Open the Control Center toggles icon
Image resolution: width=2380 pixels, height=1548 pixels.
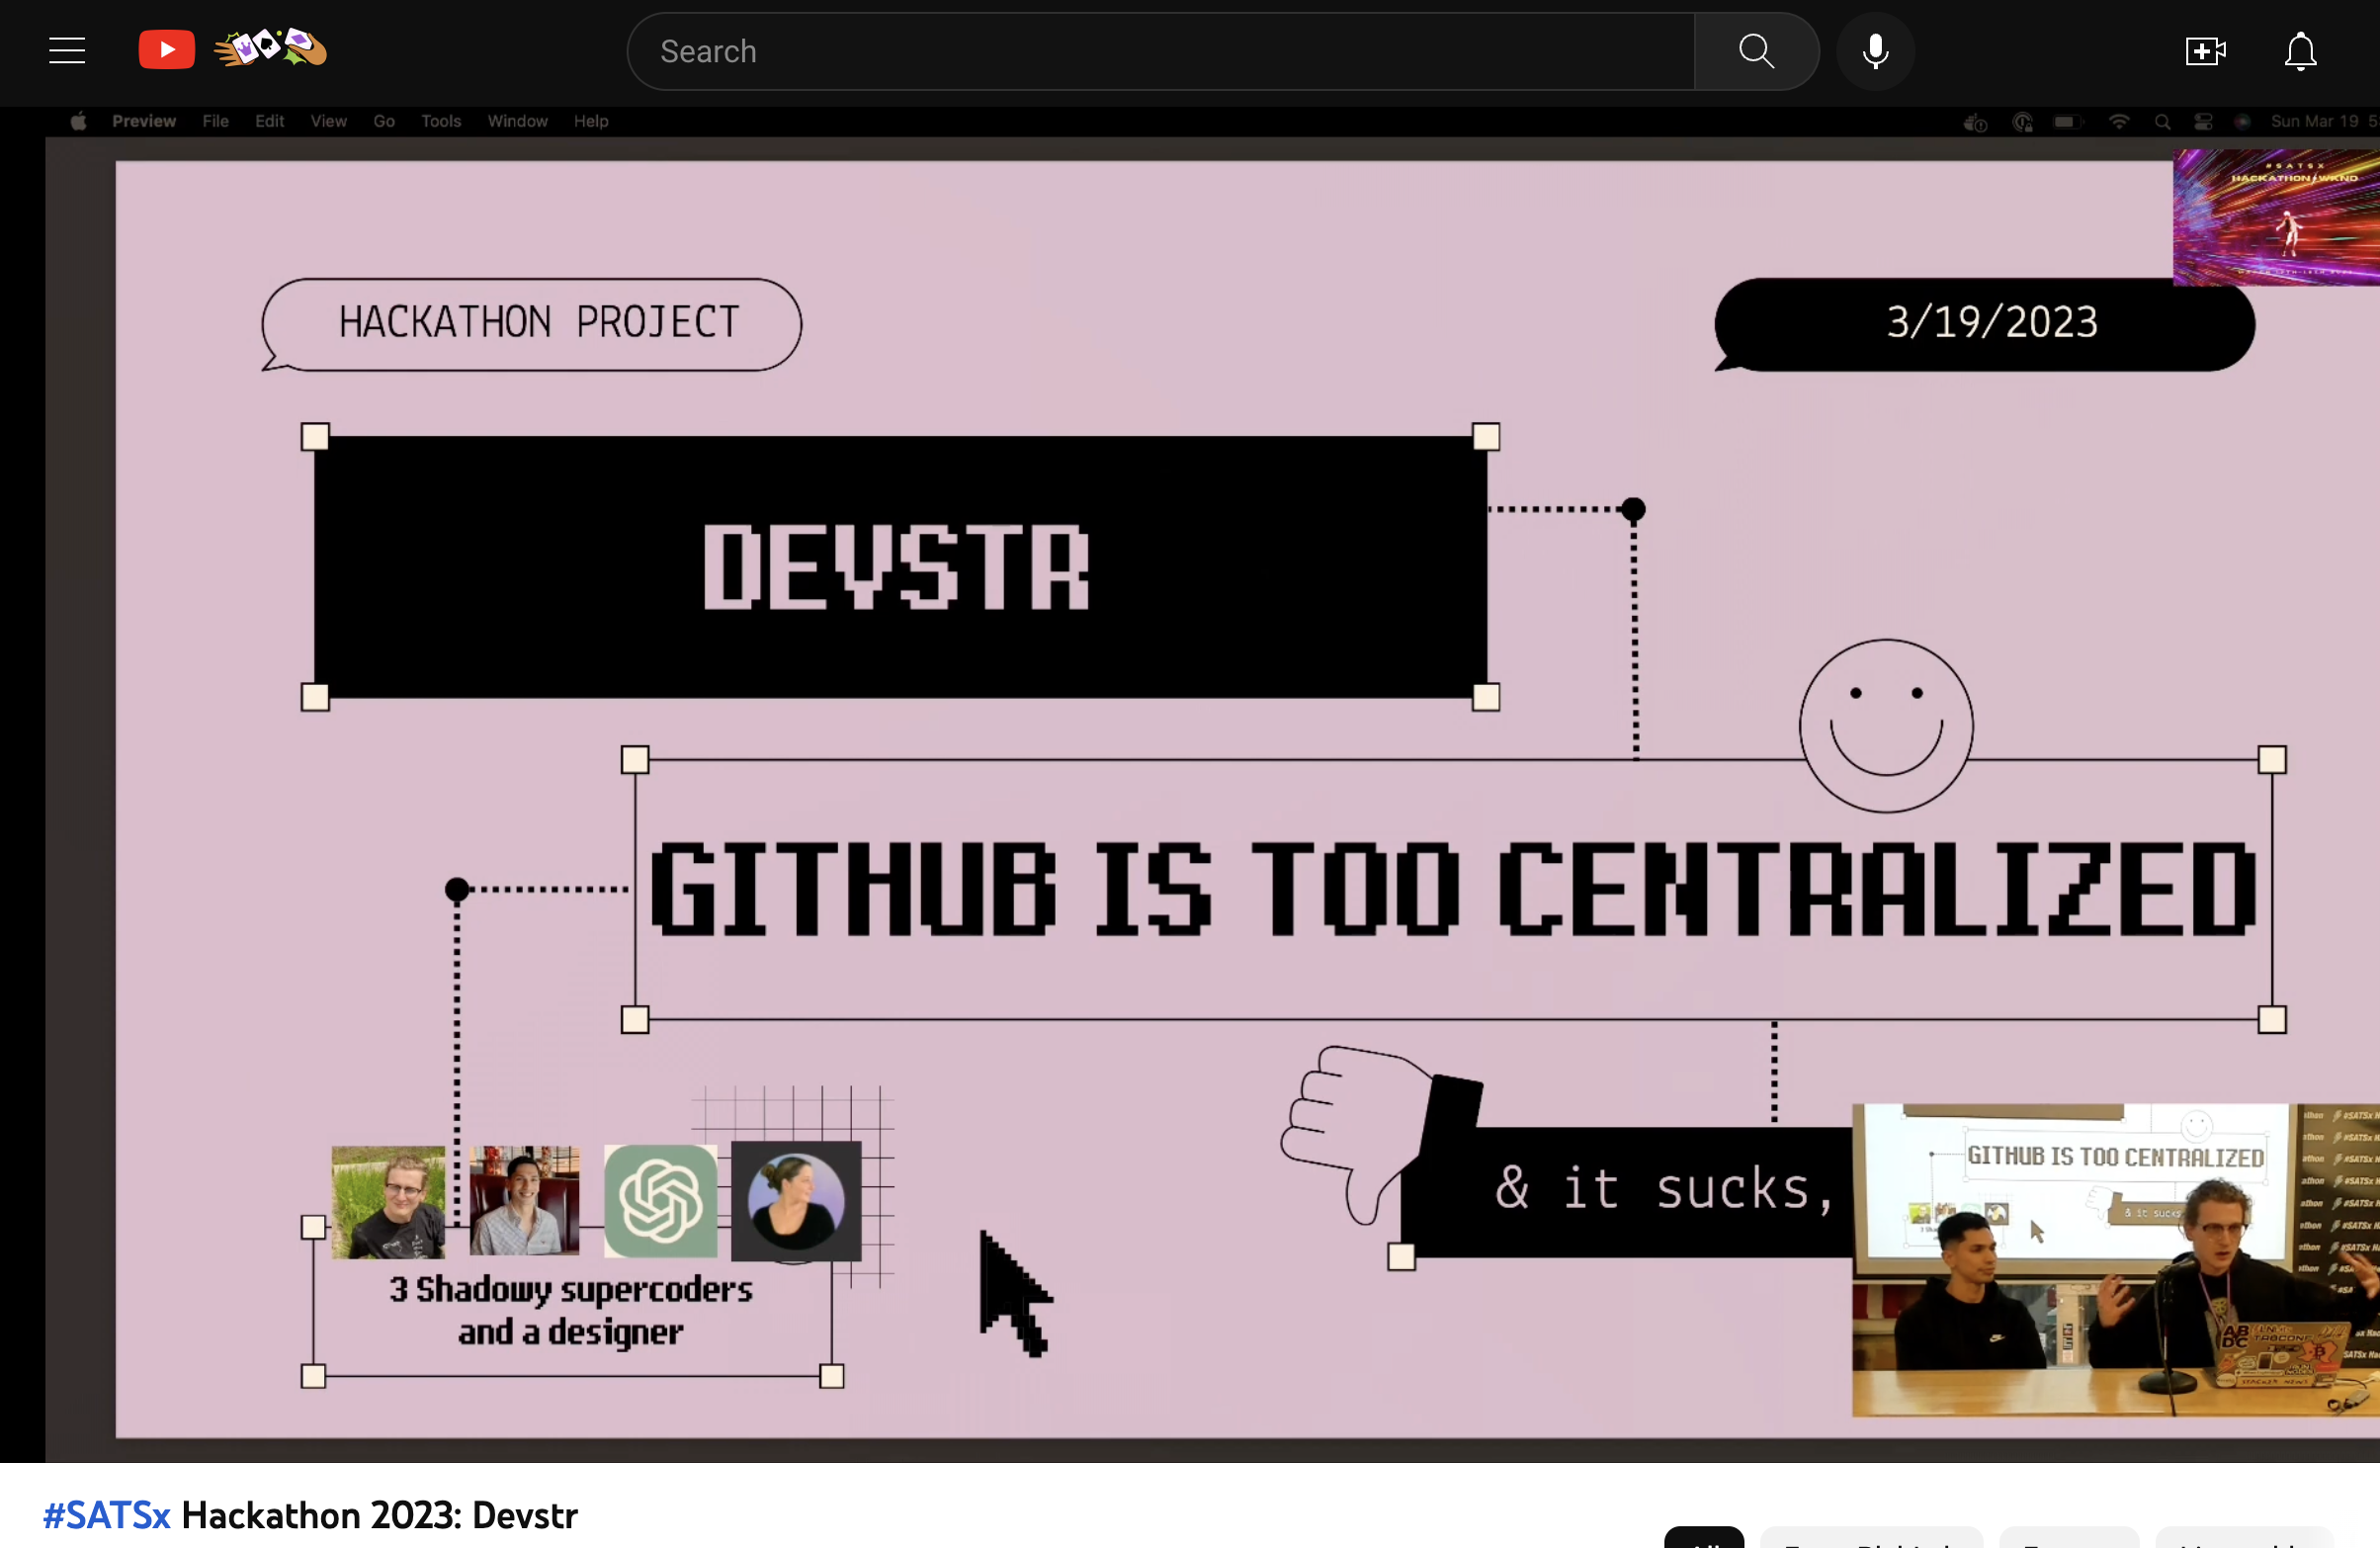pyautogui.click(x=2203, y=122)
